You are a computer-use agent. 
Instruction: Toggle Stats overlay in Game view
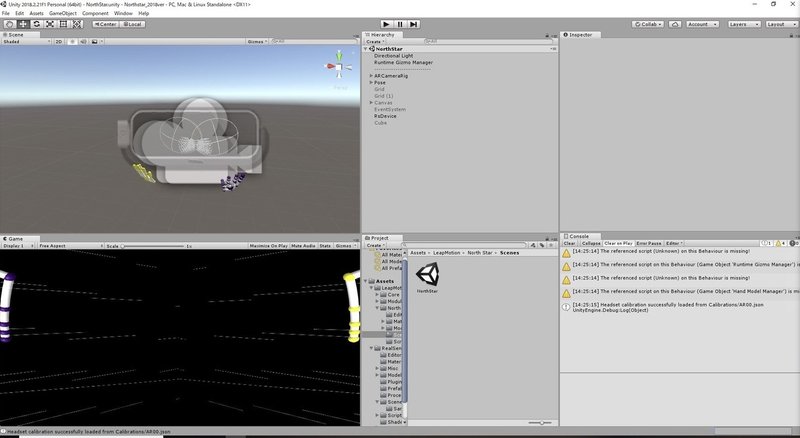tap(325, 246)
